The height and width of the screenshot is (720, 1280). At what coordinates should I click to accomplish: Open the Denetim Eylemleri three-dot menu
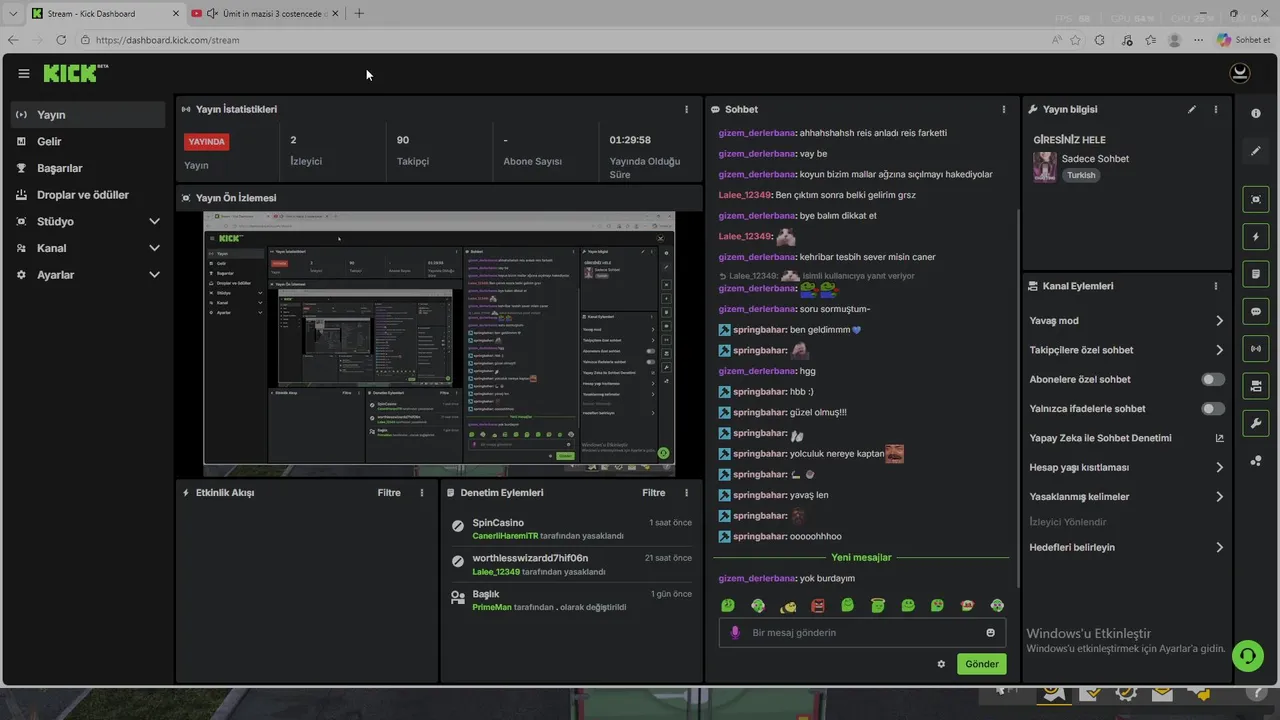pyautogui.click(x=686, y=493)
